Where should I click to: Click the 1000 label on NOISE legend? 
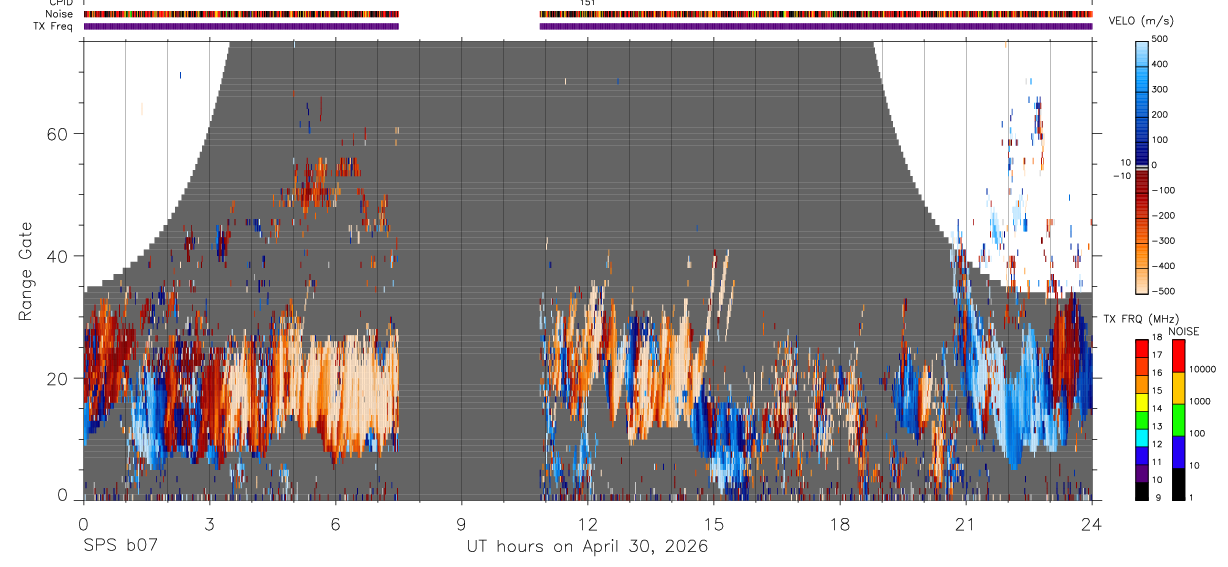(x=1202, y=402)
